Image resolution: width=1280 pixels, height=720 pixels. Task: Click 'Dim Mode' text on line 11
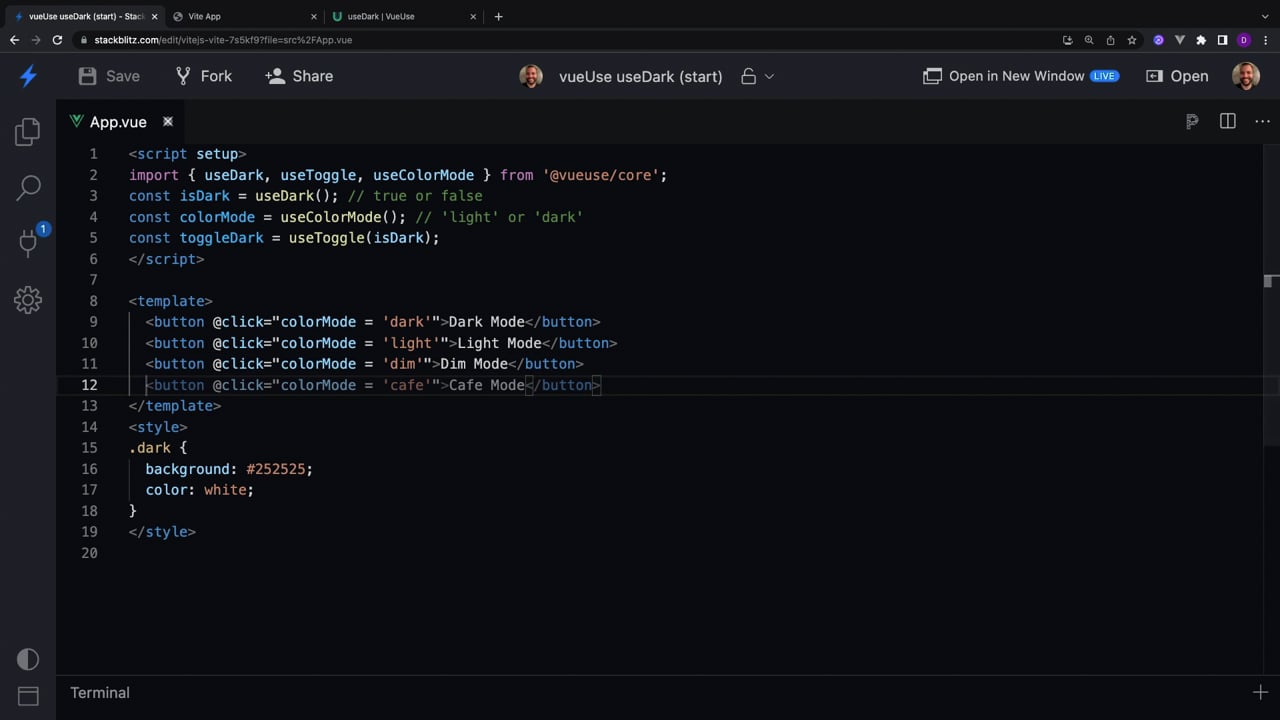(474, 364)
